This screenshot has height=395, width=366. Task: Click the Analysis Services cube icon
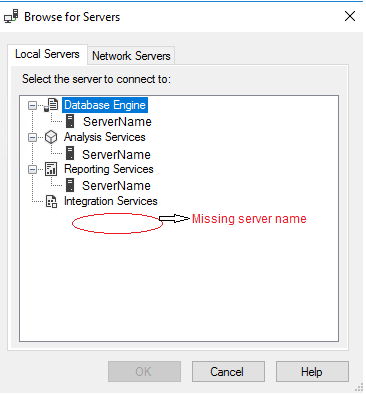click(x=51, y=137)
